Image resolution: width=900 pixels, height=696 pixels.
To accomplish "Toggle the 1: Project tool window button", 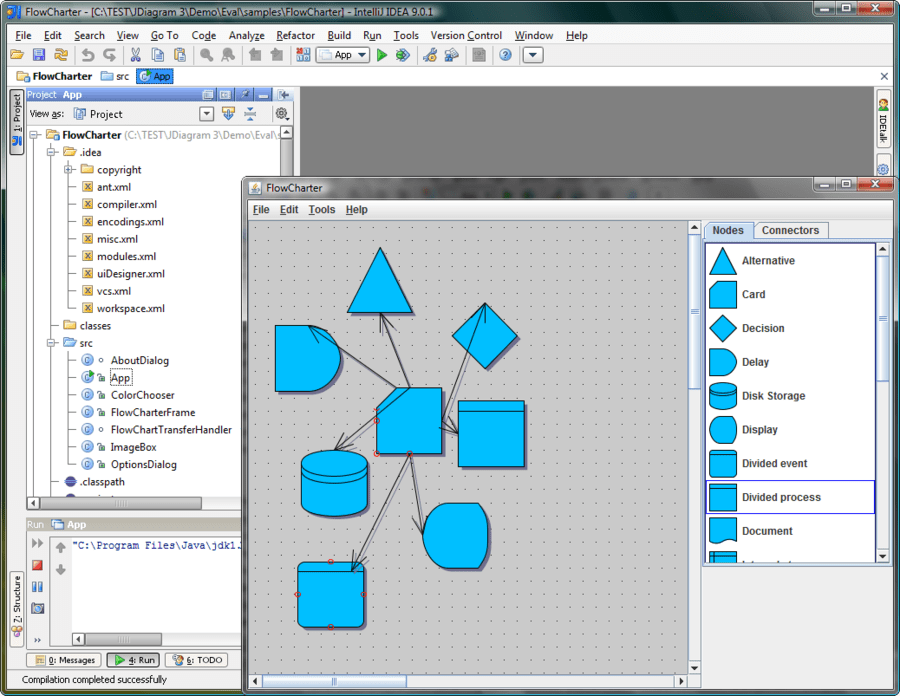I will coord(17,122).
